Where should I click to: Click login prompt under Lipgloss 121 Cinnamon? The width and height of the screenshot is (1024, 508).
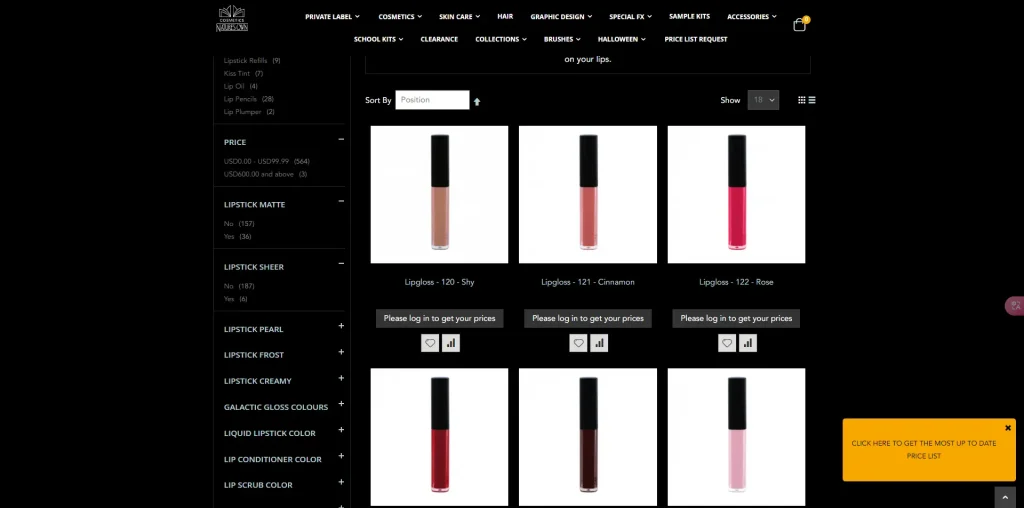pos(588,318)
